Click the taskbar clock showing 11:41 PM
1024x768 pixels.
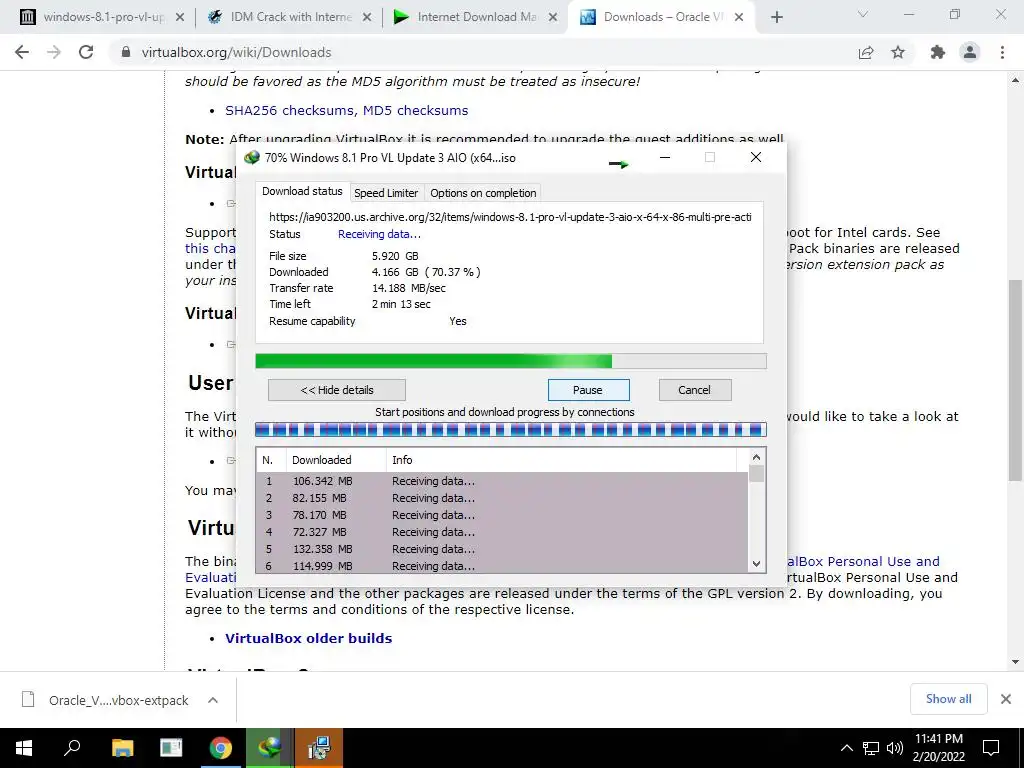939,748
